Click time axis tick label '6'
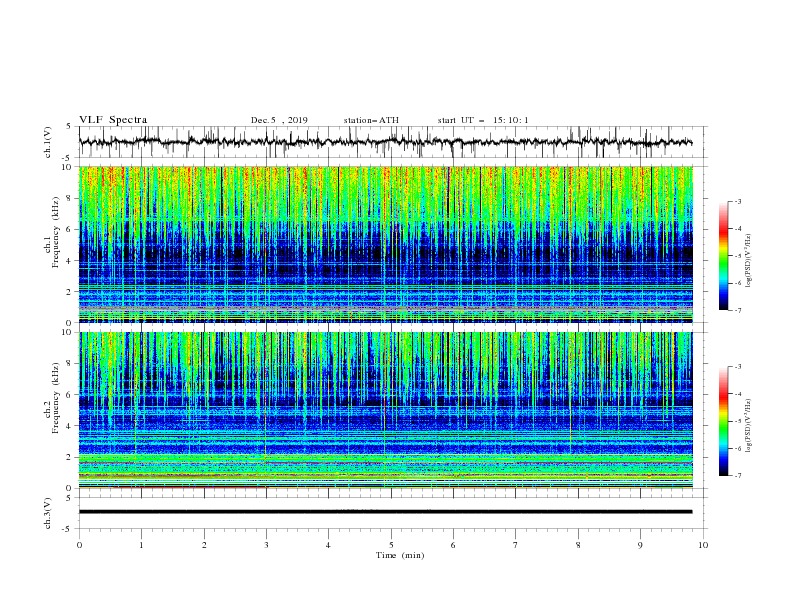The width and height of the screenshot is (792, 612). click(x=453, y=545)
